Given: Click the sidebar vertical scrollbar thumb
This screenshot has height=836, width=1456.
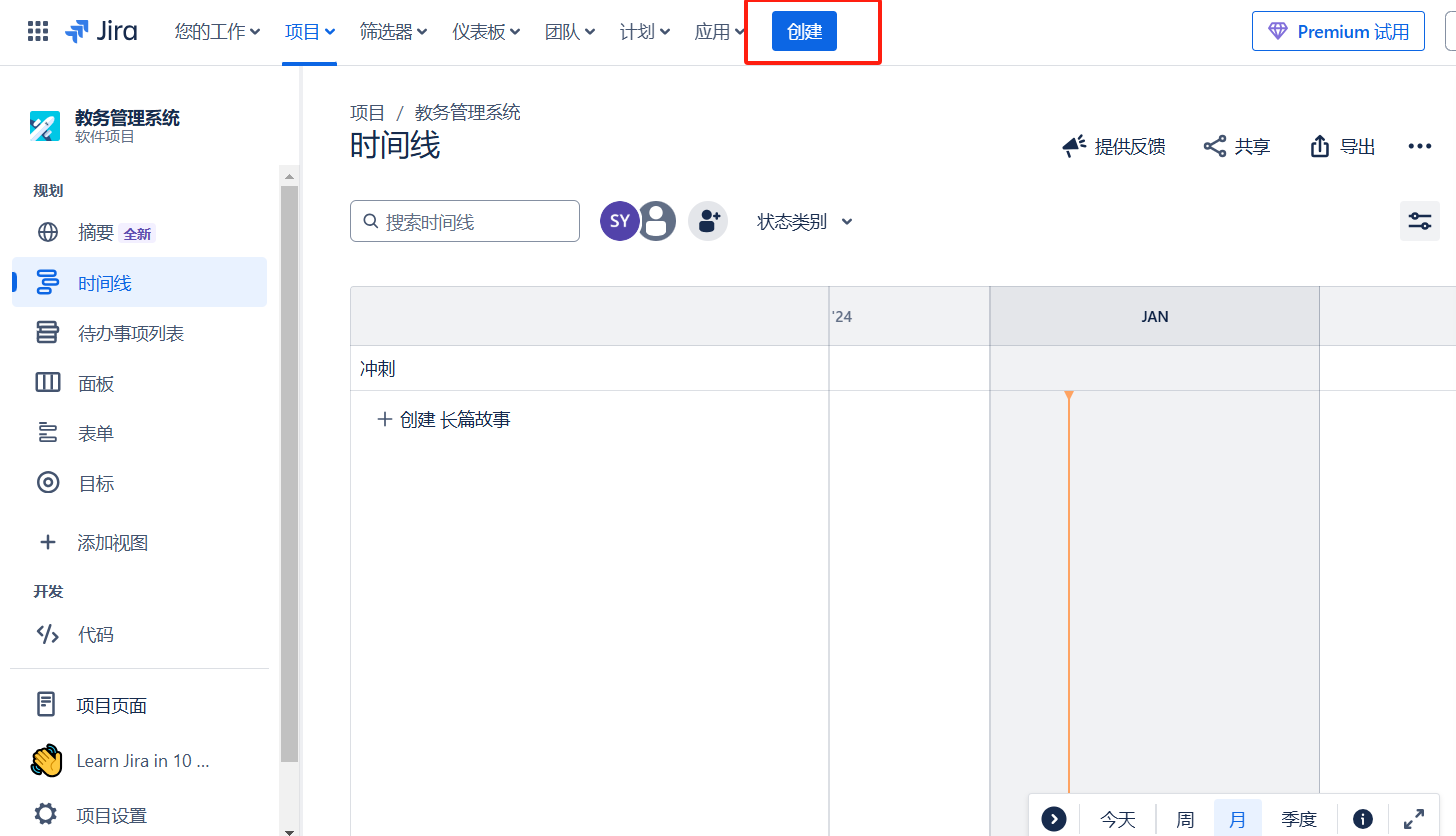Looking at the screenshot, I should [289, 473].
